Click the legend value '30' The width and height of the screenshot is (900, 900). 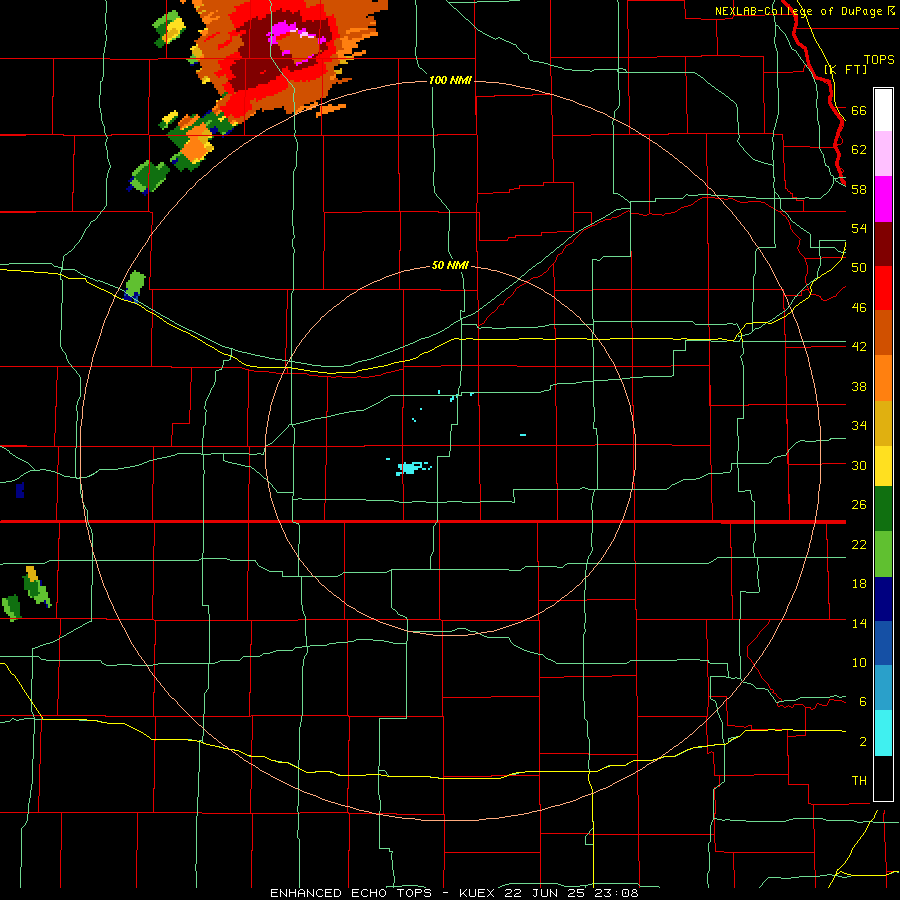pos(859,465)
